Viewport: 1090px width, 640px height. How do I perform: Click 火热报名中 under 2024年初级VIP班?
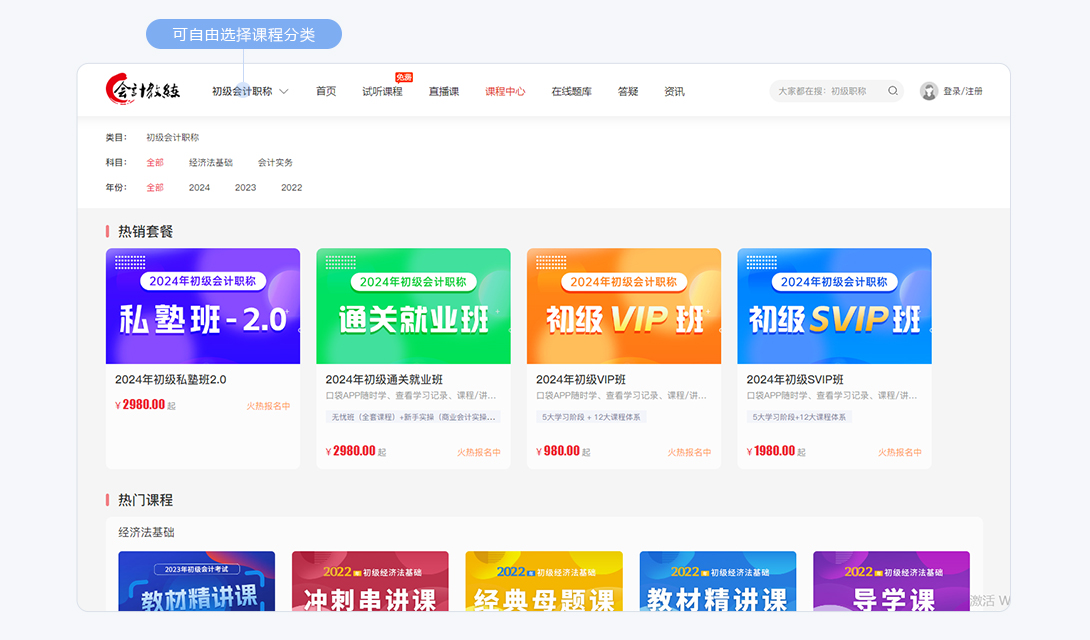click(689, 452)
